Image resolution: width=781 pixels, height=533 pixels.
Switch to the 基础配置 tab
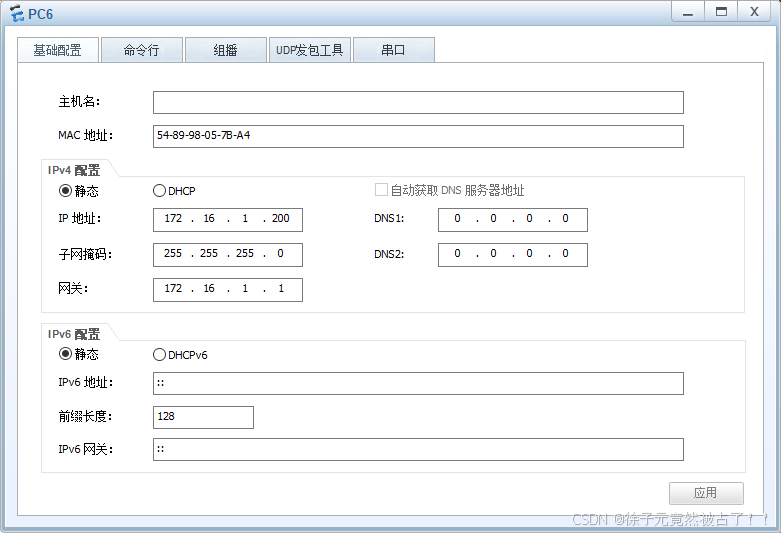coord(58,50)
